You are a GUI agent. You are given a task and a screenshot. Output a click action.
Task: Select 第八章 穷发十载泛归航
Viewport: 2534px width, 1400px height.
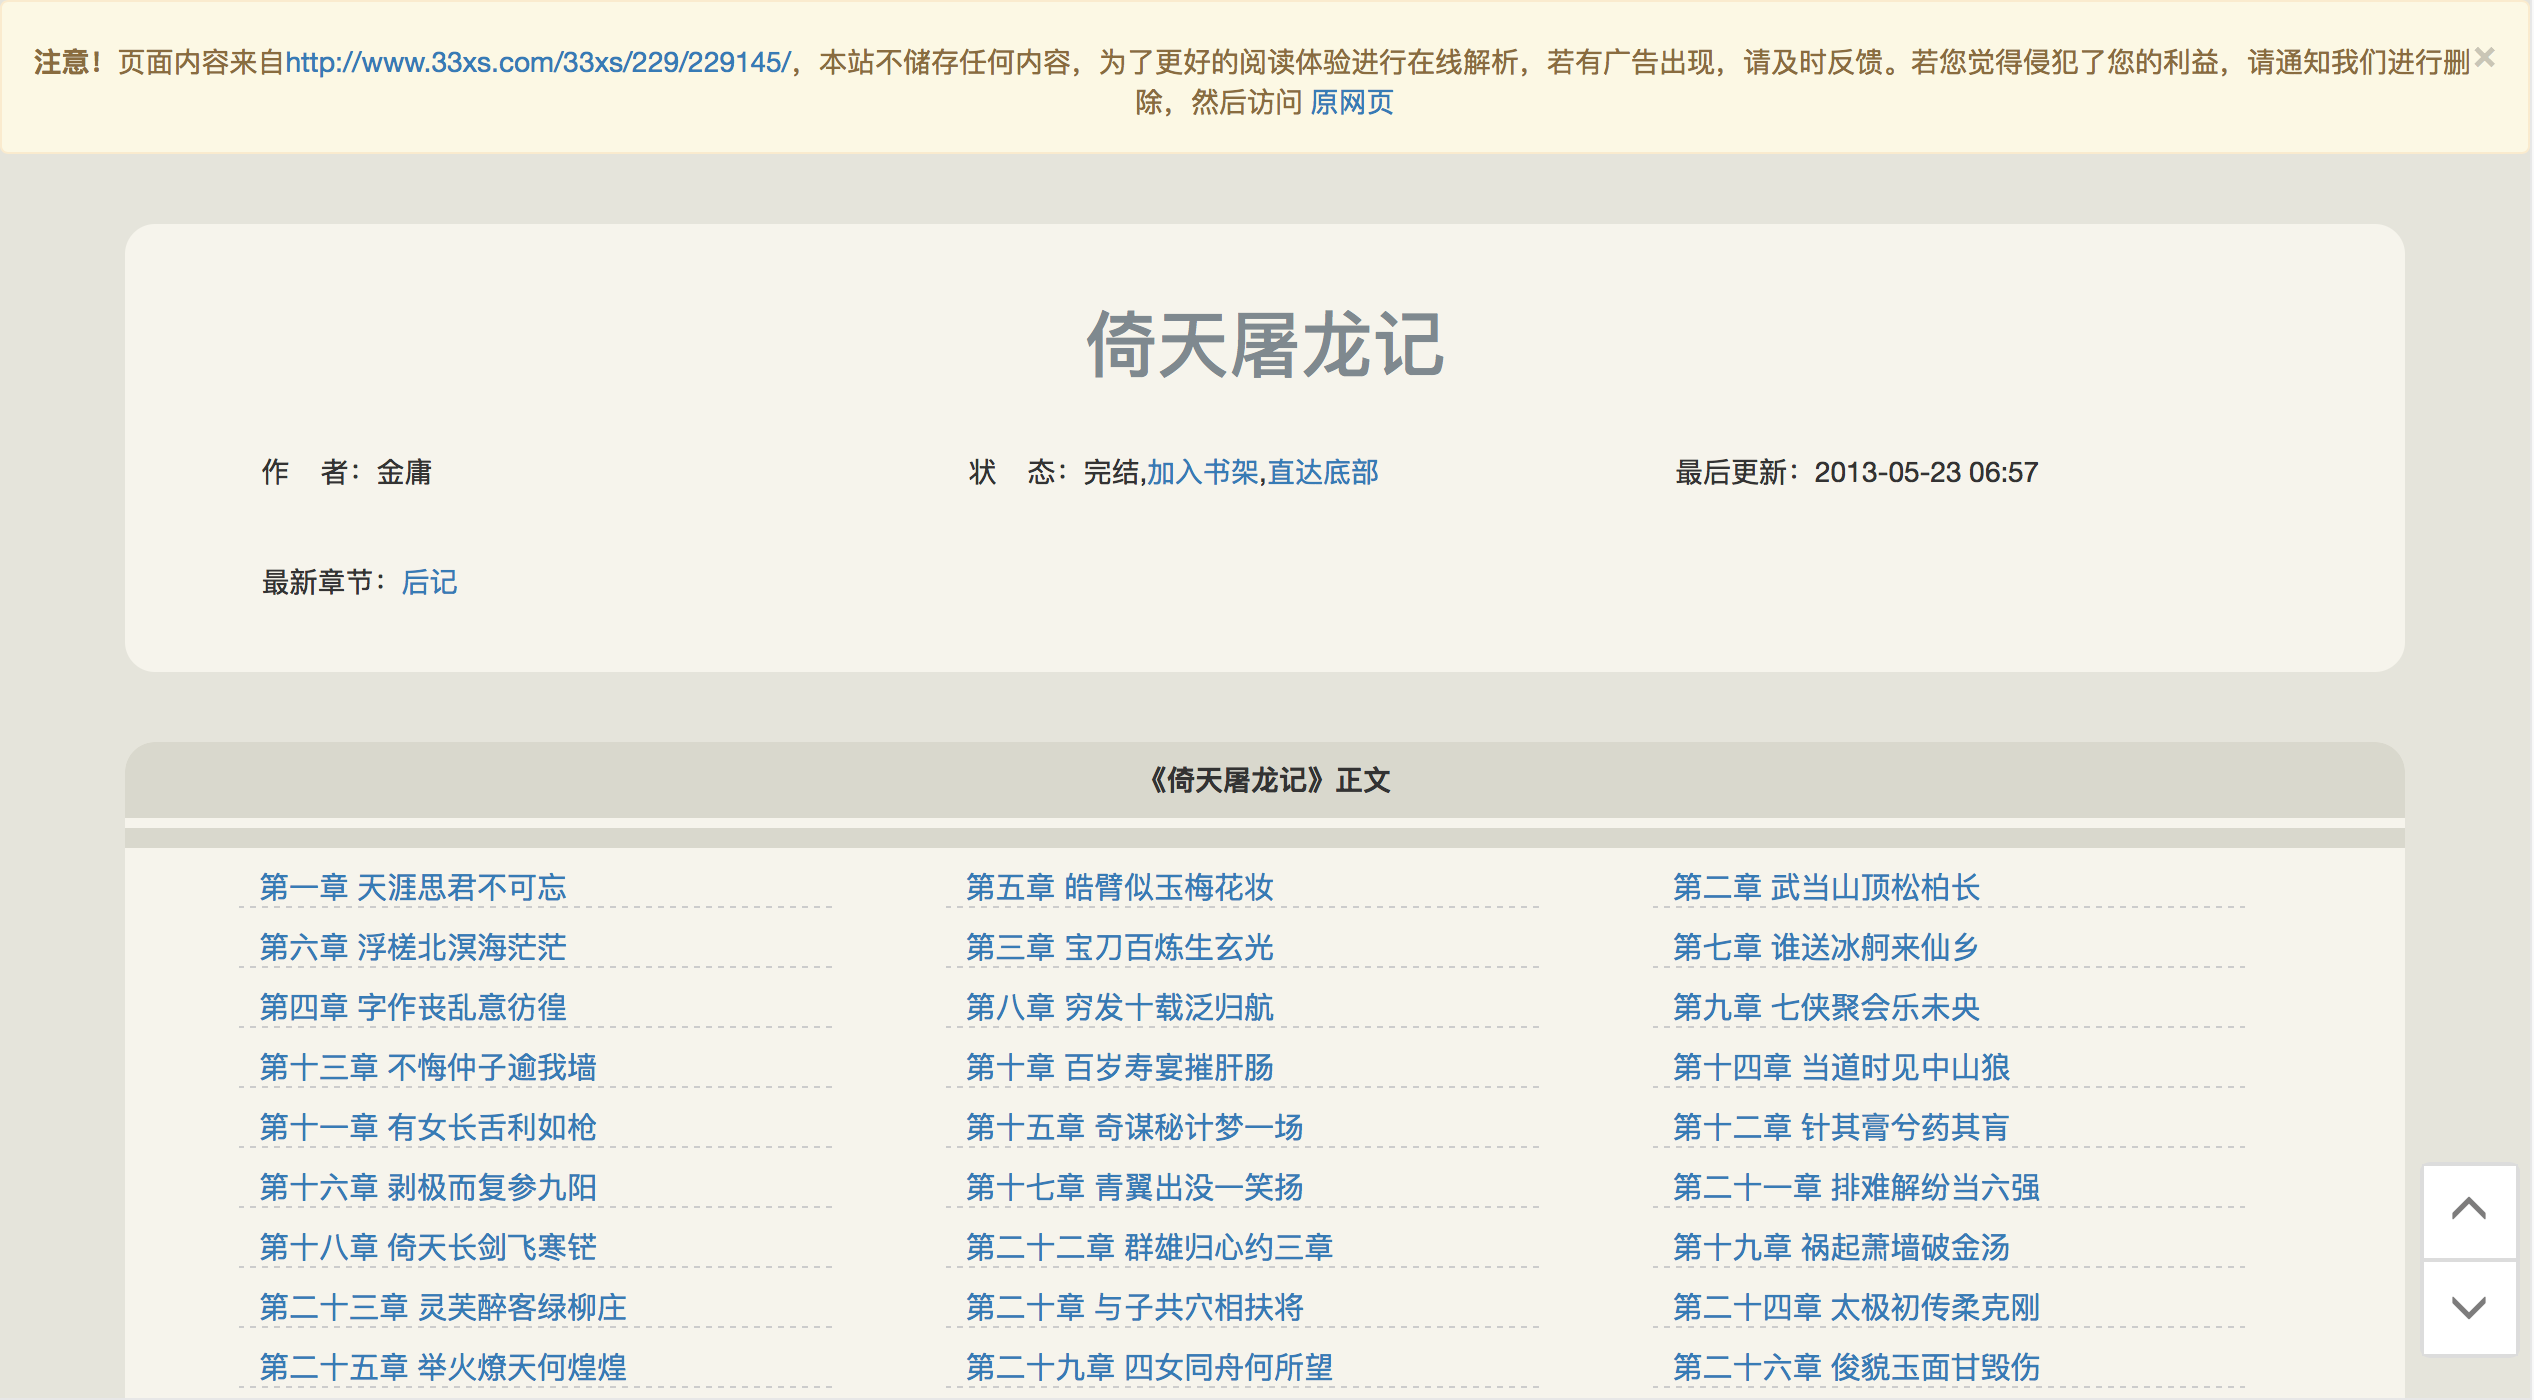(x=1119, y=1007)
